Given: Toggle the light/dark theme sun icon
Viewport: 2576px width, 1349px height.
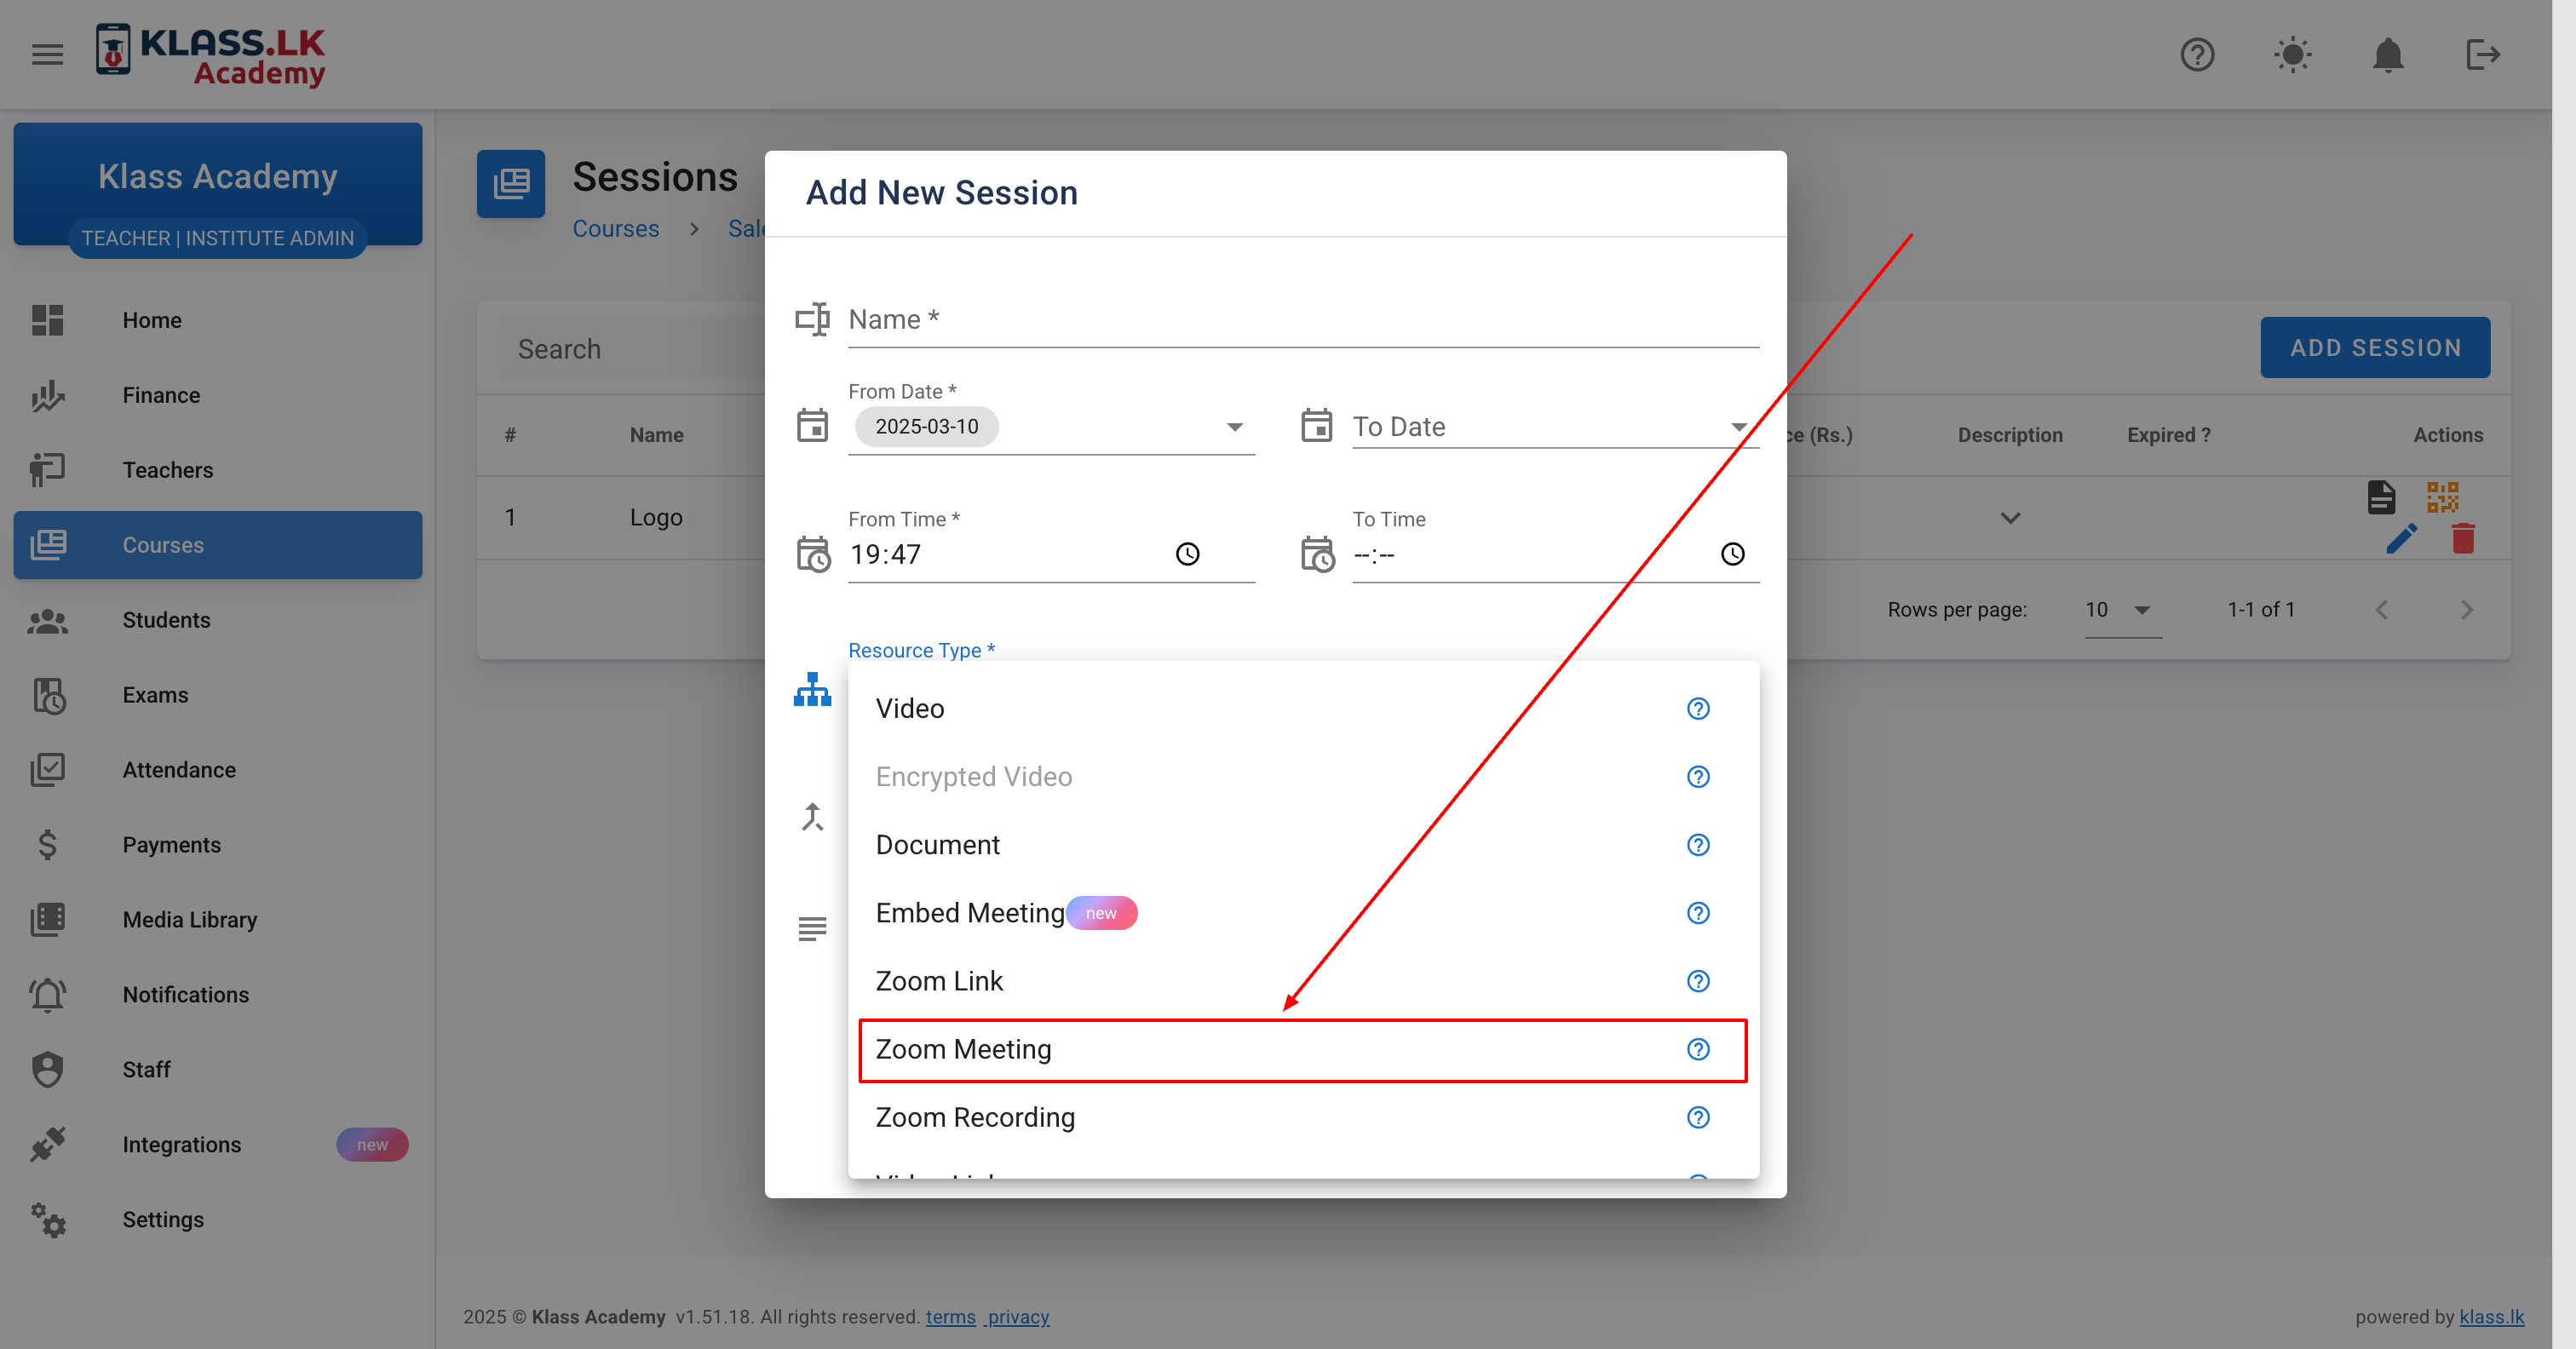Looking at the screenshot, I should pos(2292,54).
